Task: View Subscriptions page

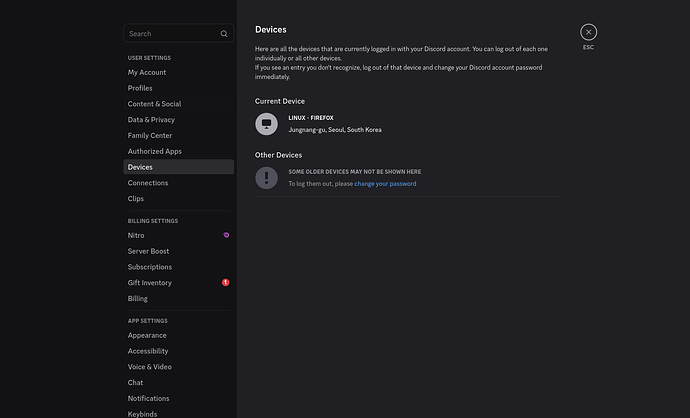Action: pyautogui.click(x=178, y=267)
